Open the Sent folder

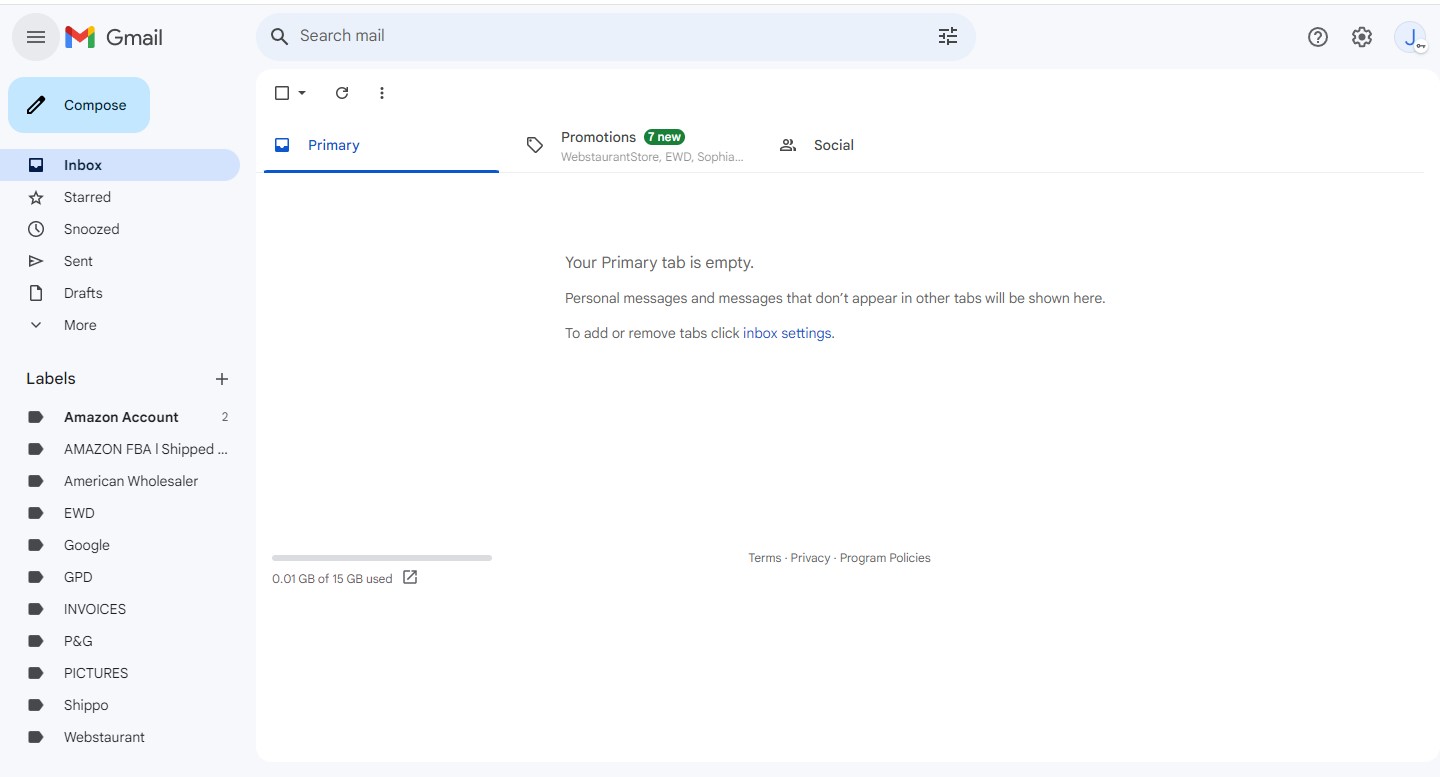(120, 261)
